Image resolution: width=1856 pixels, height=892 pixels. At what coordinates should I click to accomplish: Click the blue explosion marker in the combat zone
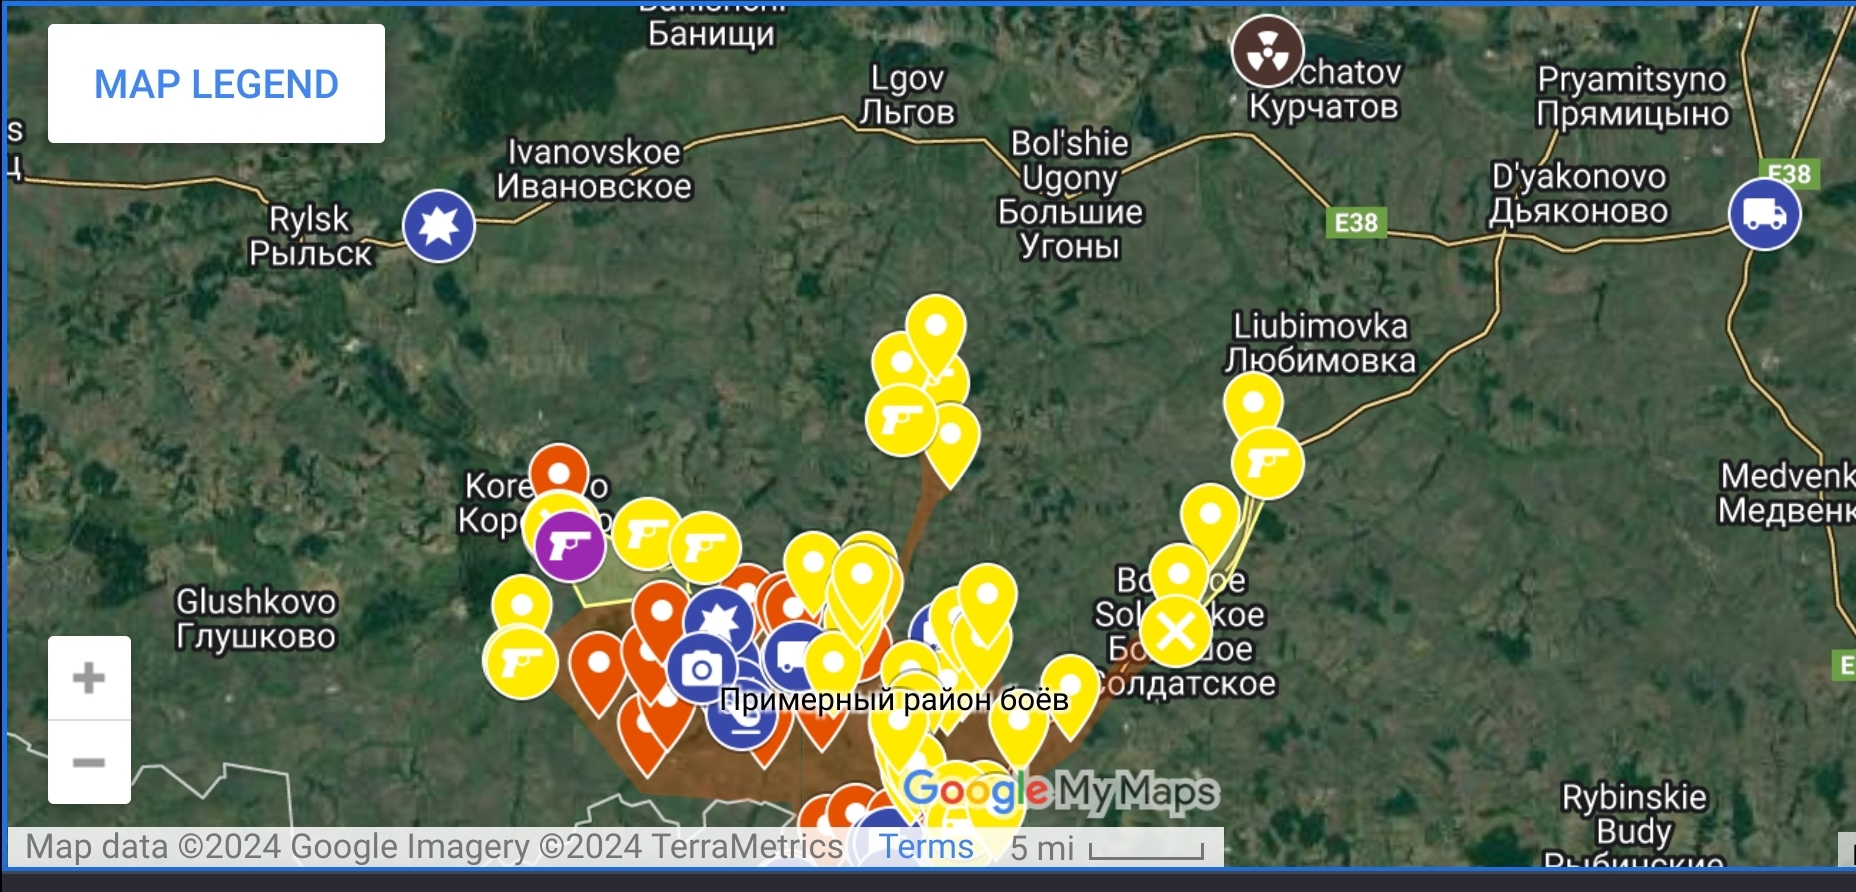(718, 621)
